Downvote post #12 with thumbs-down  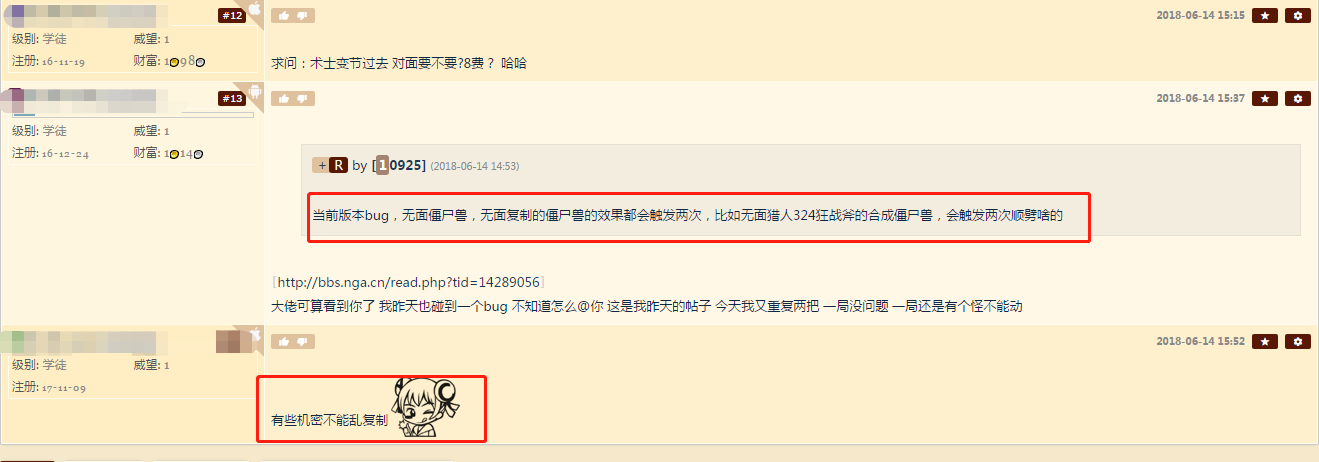[302, 16]
